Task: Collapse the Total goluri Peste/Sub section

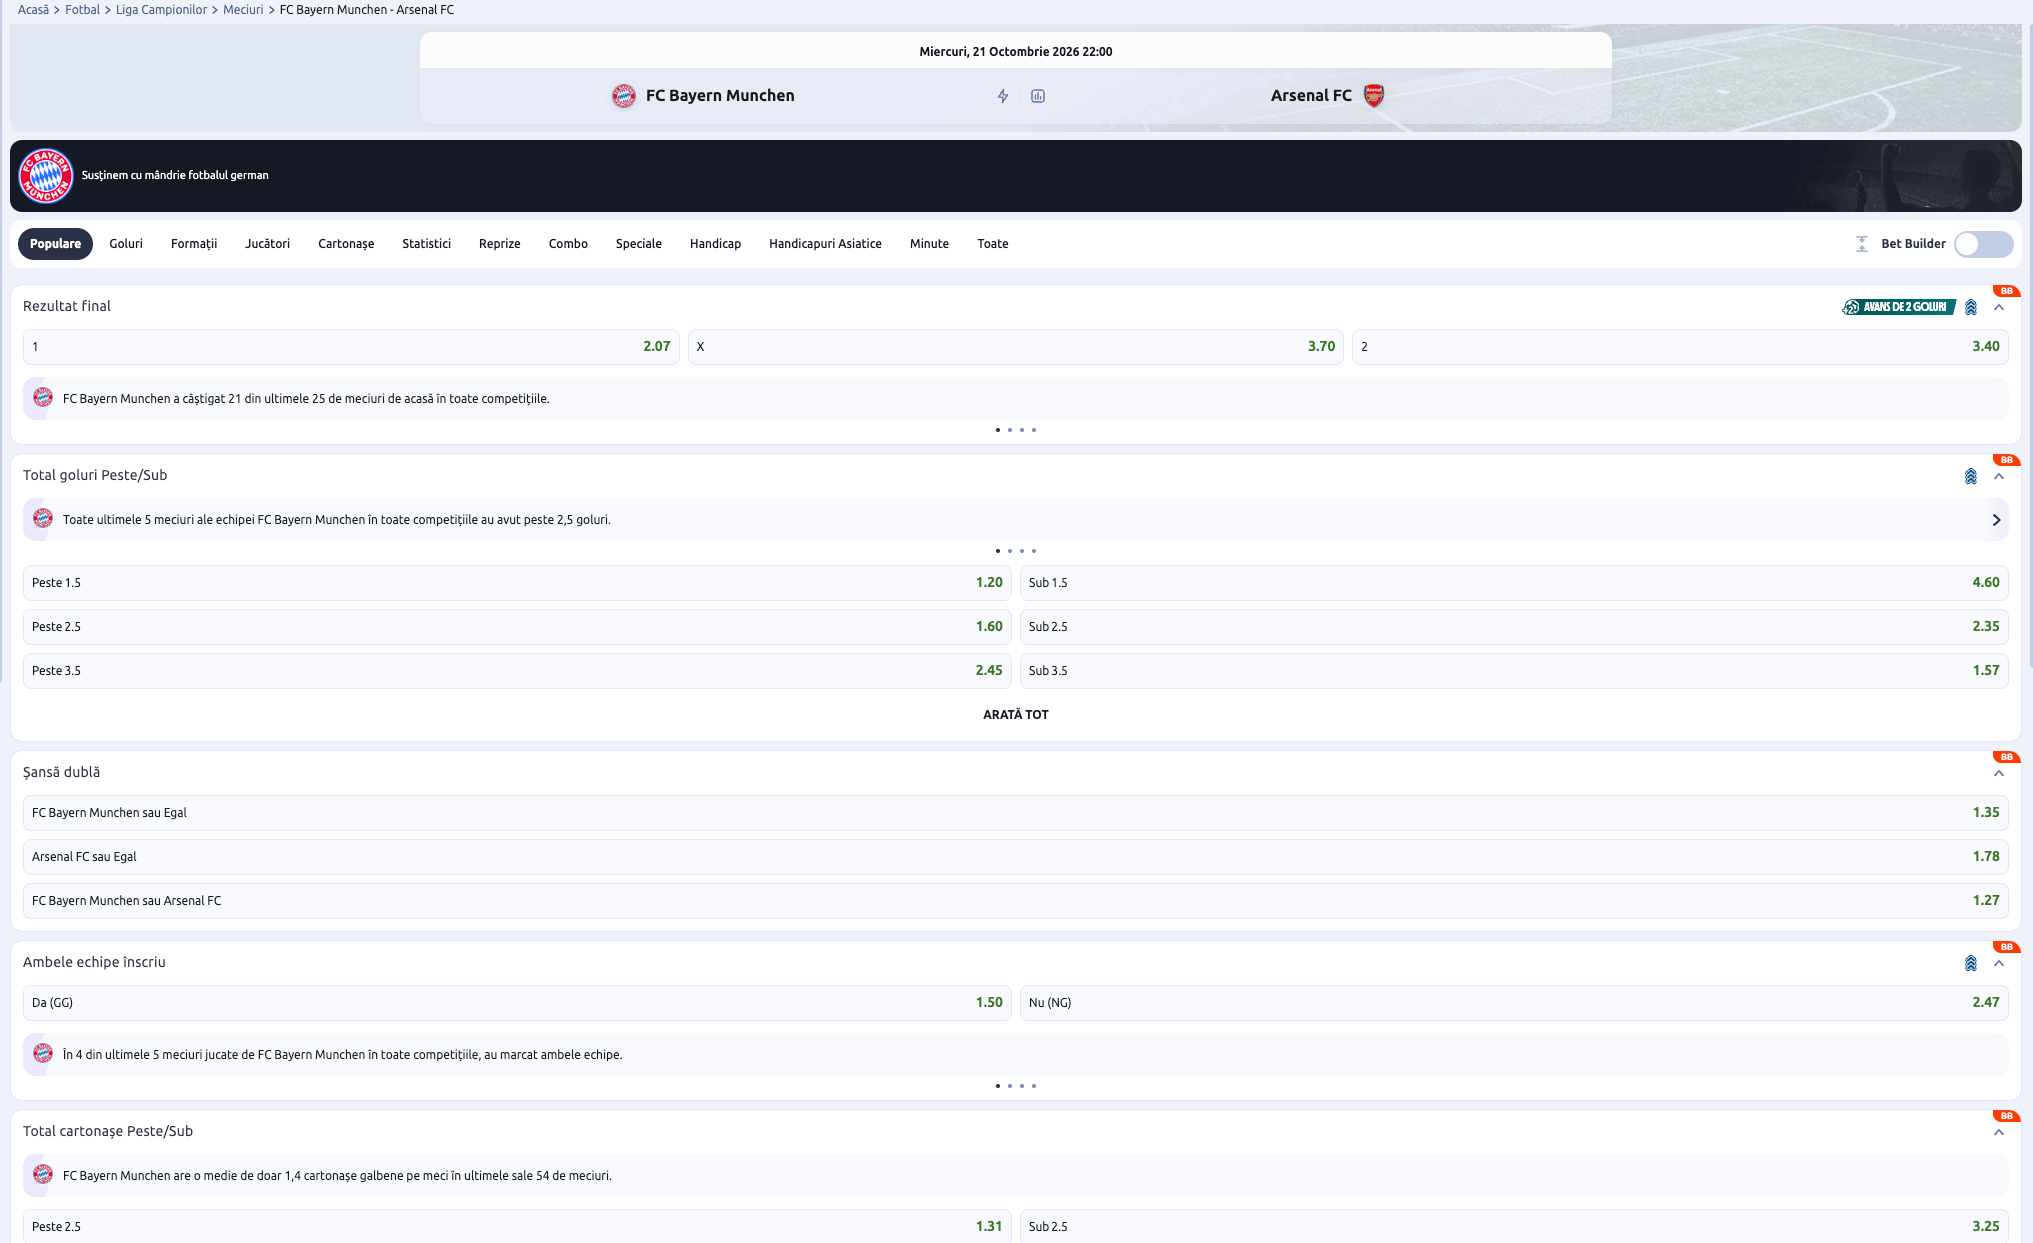Action: 1999,477
